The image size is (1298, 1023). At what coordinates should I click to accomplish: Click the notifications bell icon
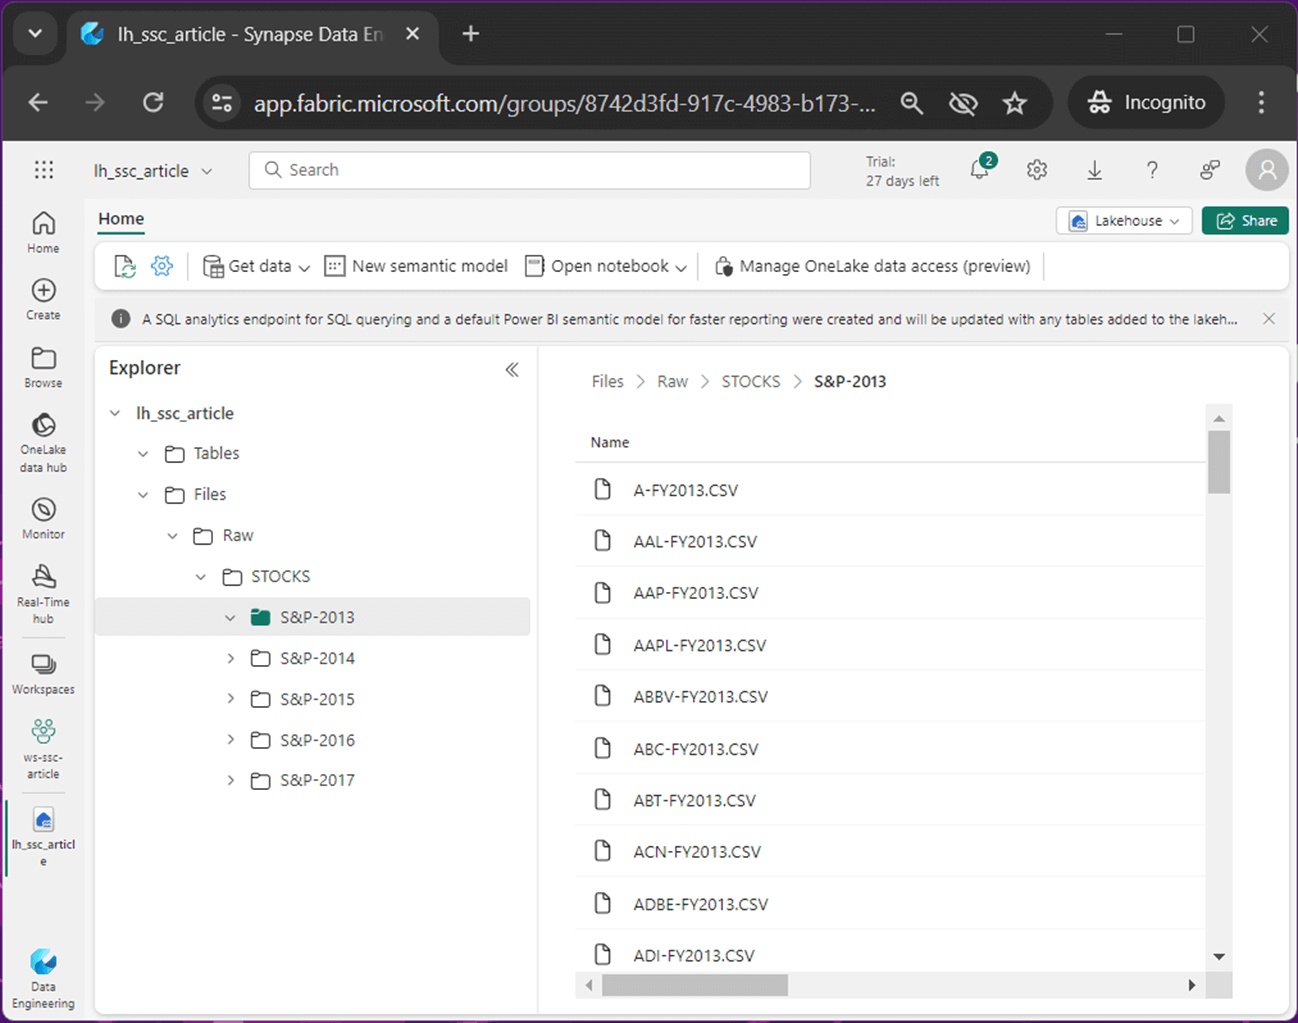(980, 170)
